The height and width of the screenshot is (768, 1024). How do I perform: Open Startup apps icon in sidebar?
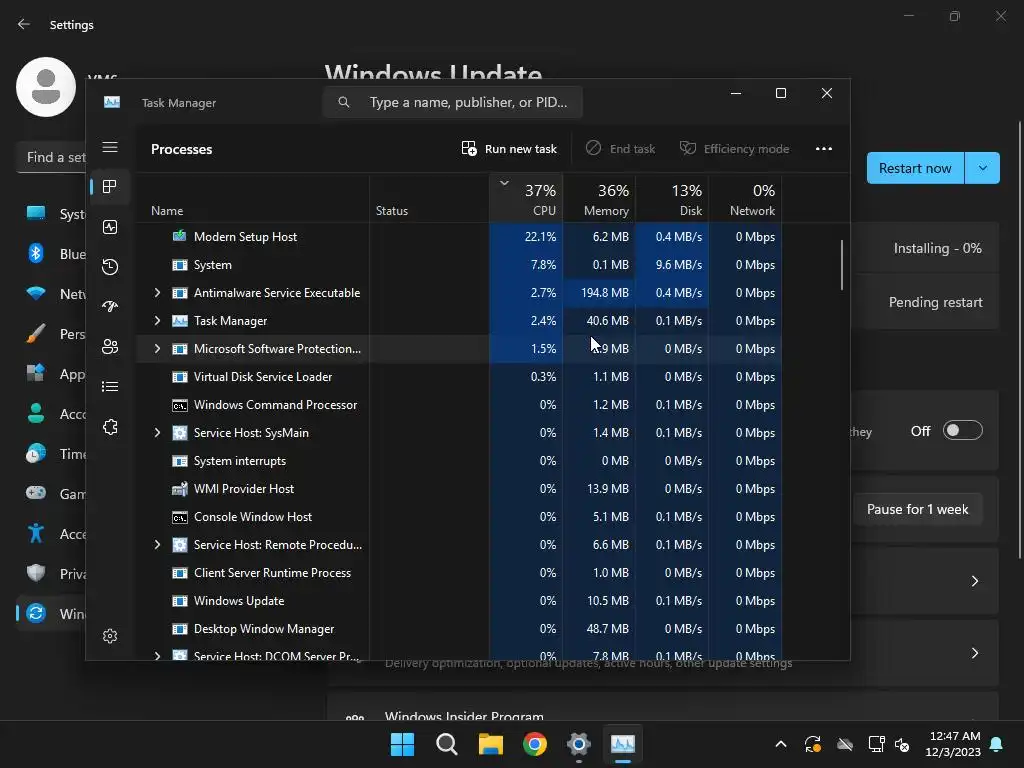110,306
